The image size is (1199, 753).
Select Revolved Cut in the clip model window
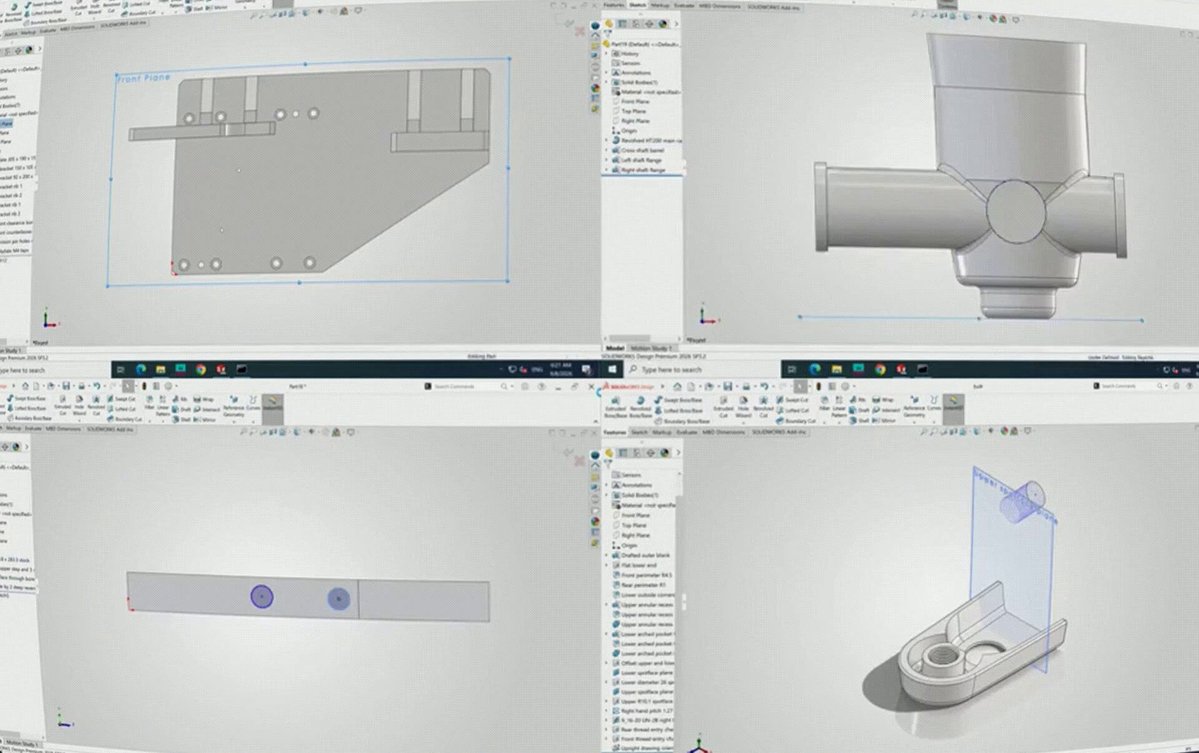click(x=764, y=407)
